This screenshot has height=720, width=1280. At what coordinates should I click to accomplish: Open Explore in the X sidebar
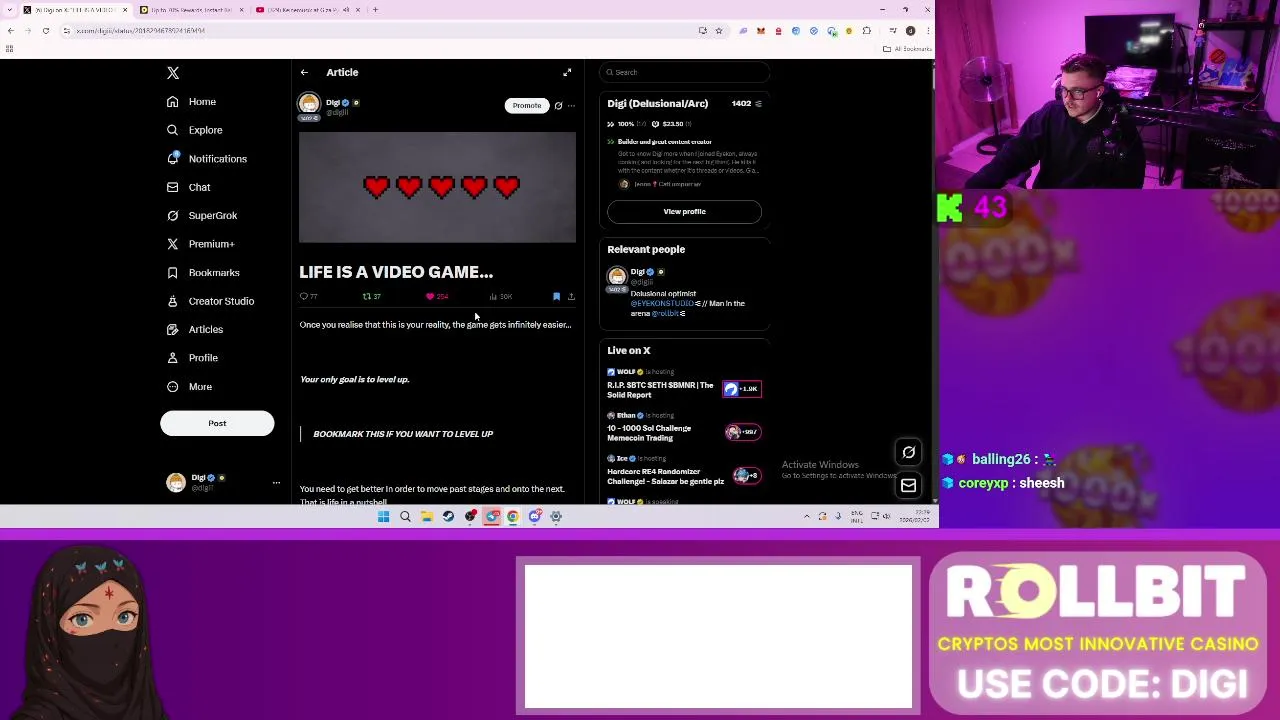click(x=195, y=130)
